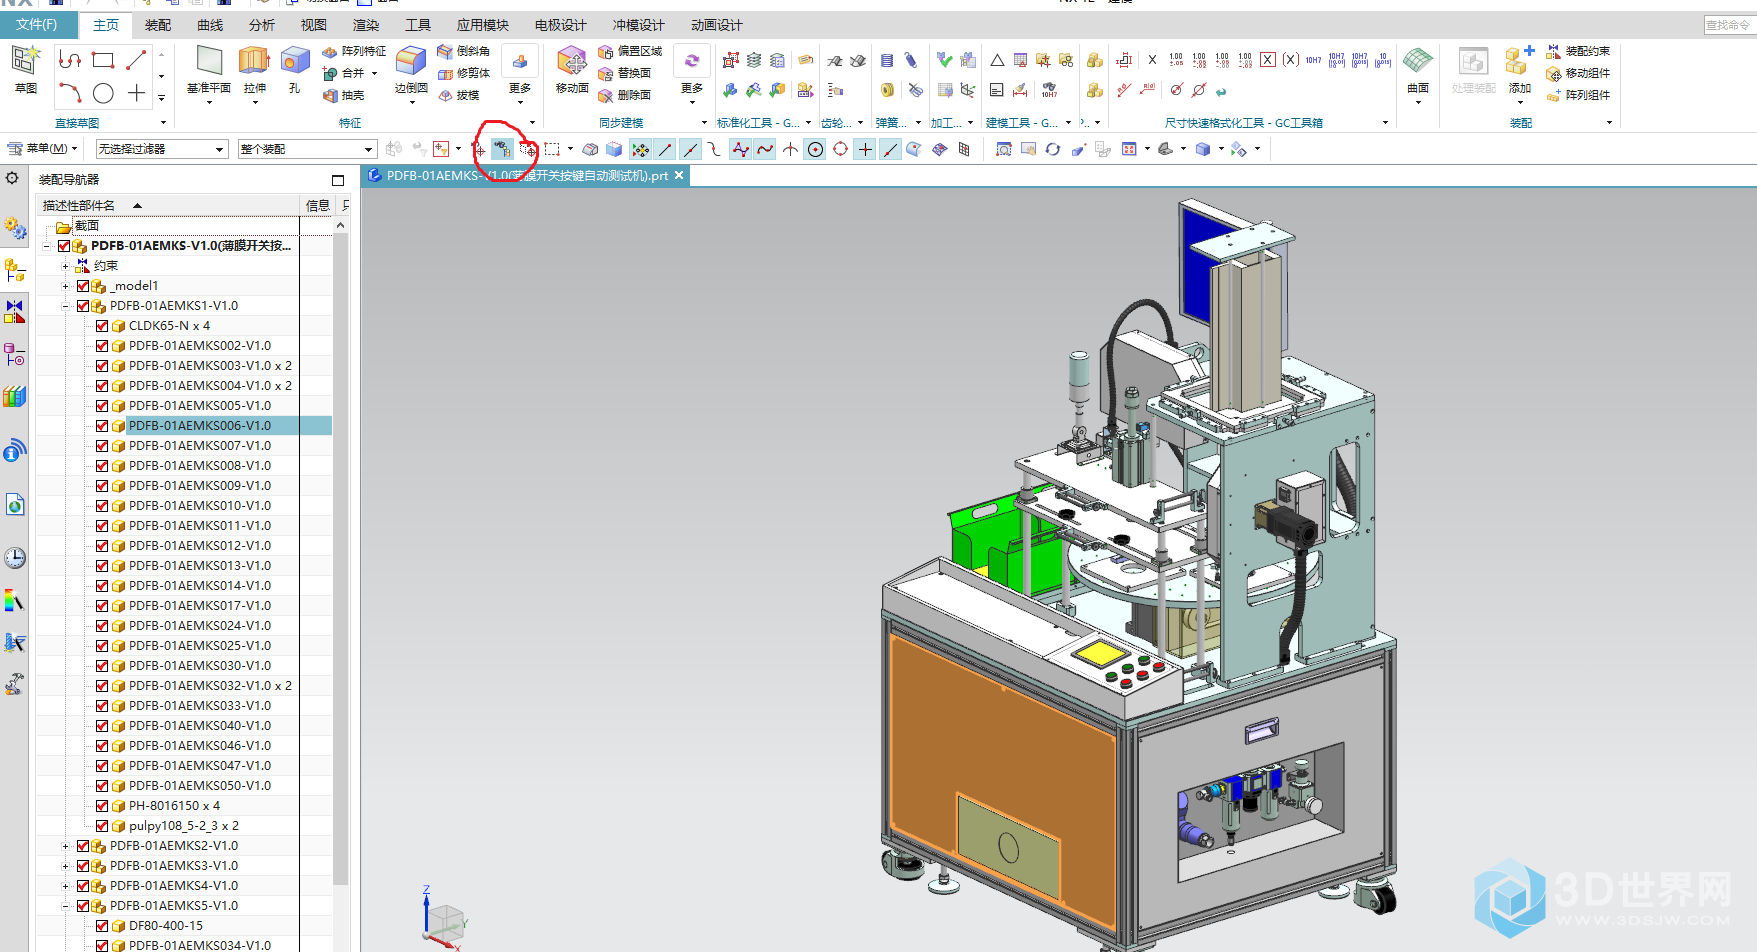Screen dimensions: 1757x952
Task: Uncheck the PH-8016150 x 4 component
Action: [102, 806]
